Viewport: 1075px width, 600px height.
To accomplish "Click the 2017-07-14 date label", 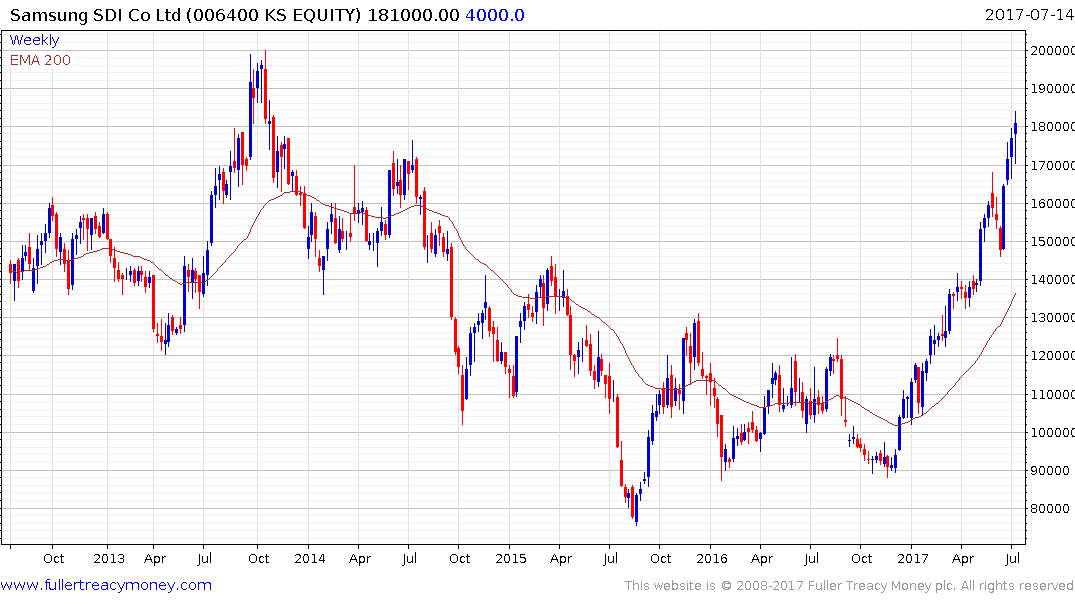I will click(x=1029, y=14).
